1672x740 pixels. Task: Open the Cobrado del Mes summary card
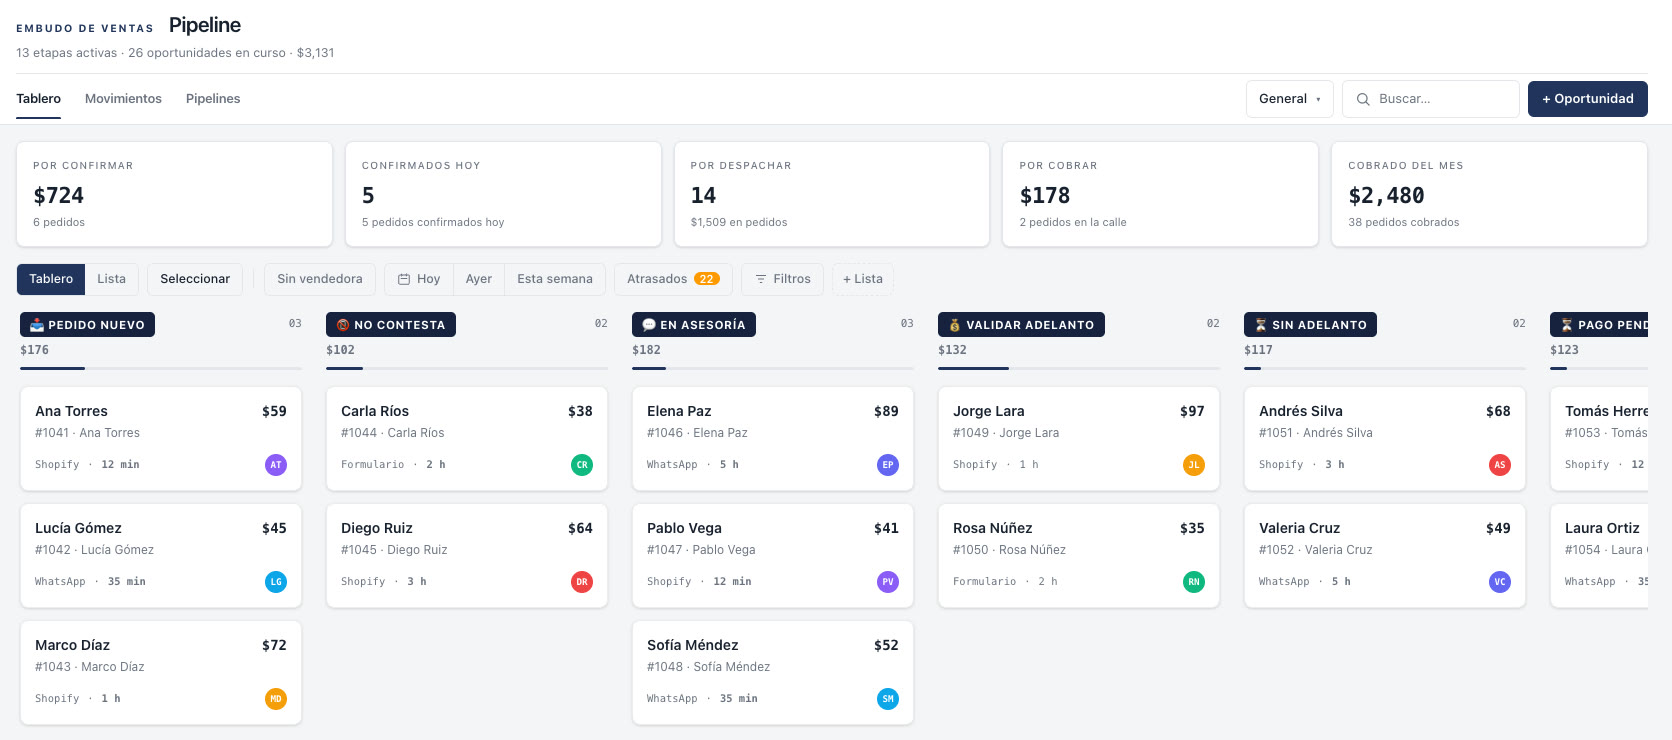(1489, 194)
